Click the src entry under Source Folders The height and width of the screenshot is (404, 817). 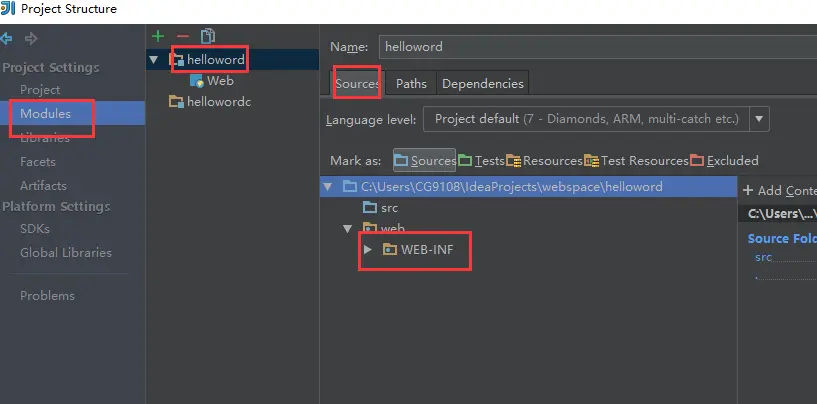(x=763, y=258)
